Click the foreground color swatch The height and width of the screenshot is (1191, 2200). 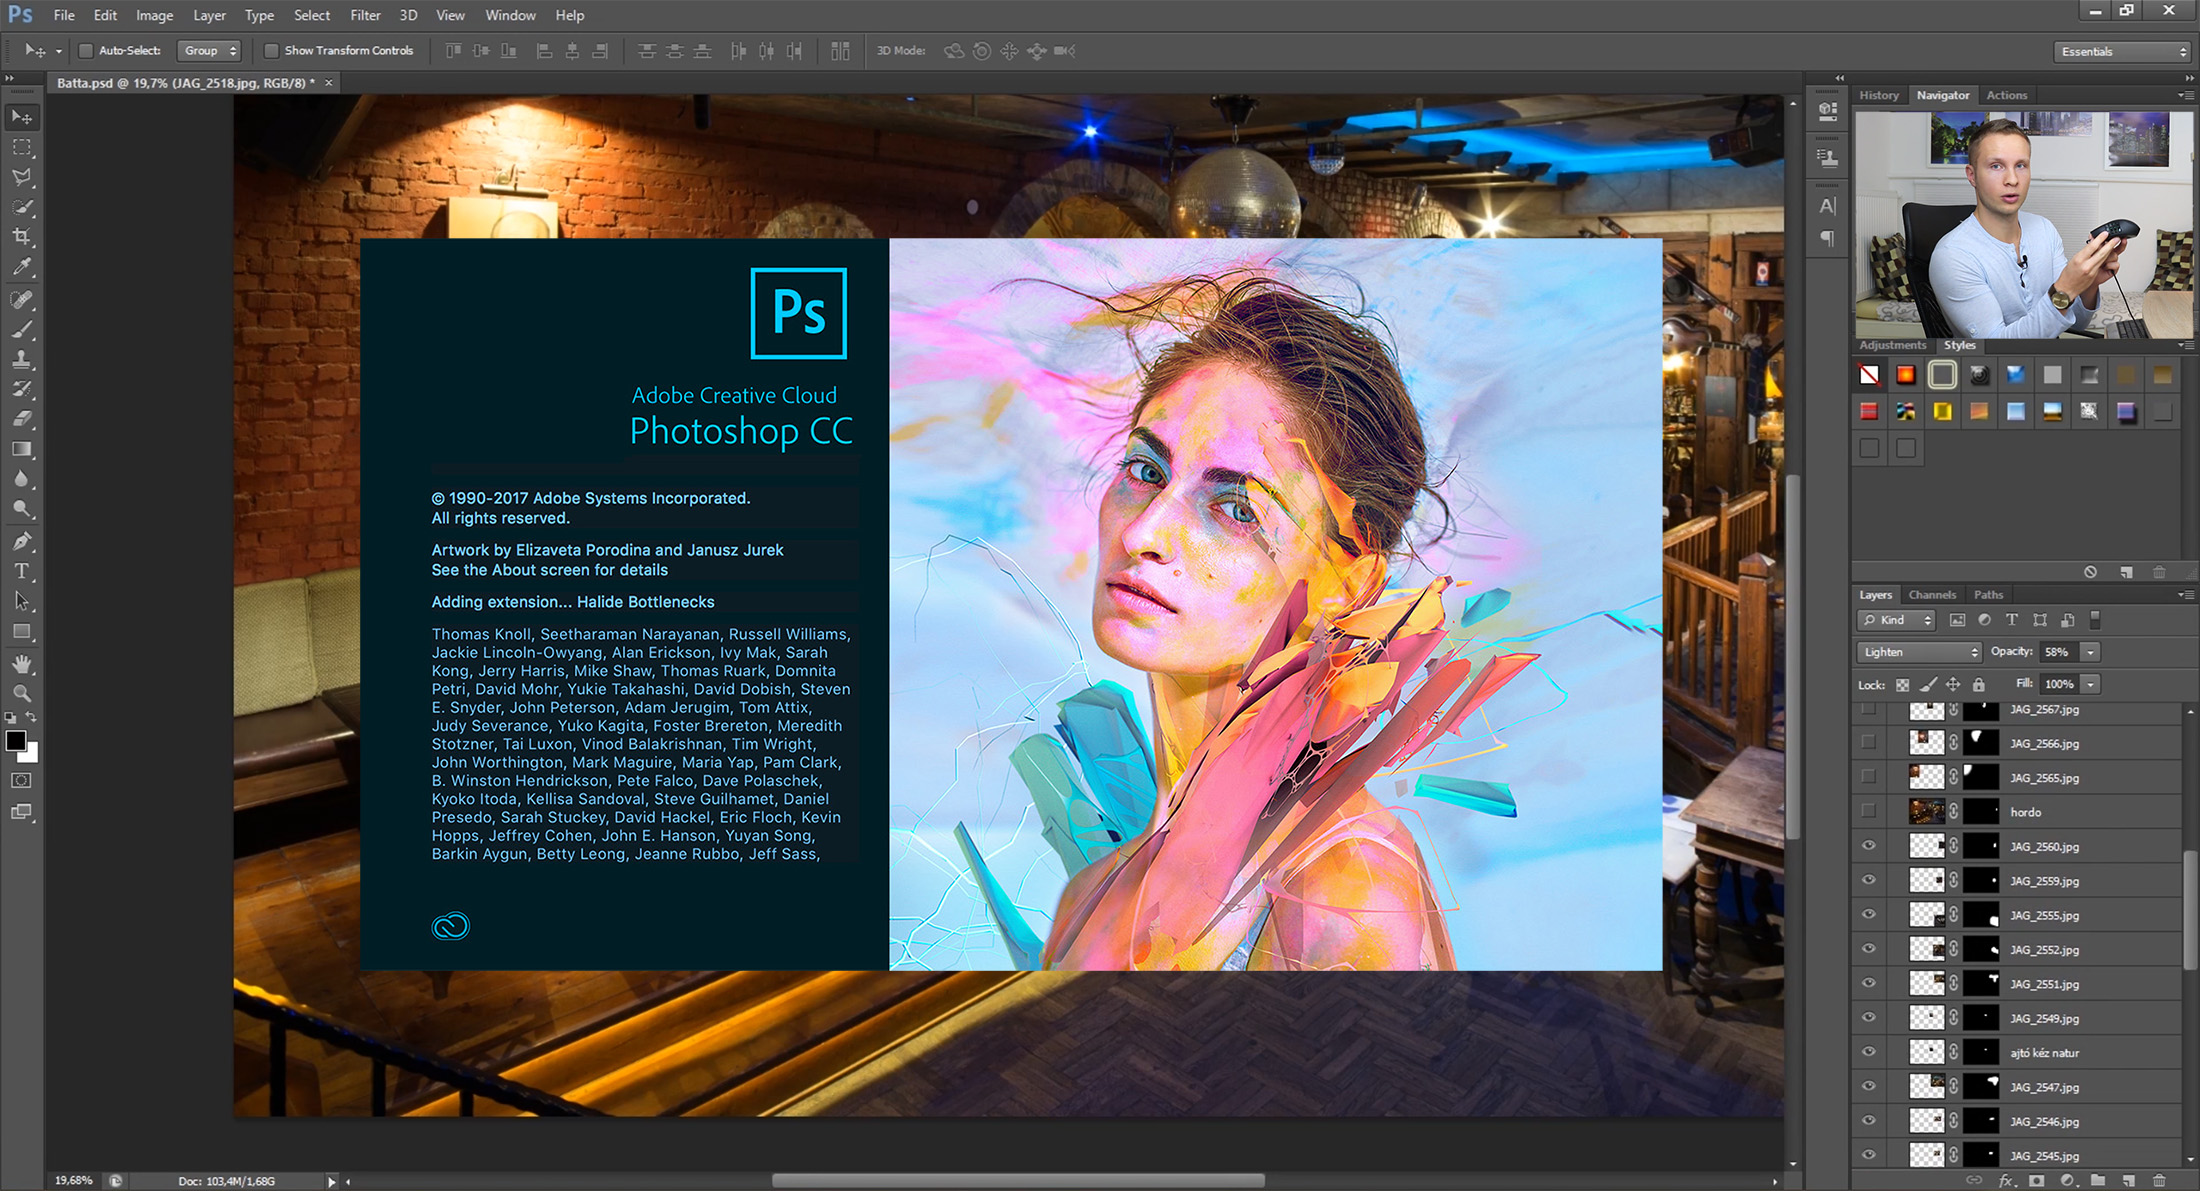click(x=15, y=741)
